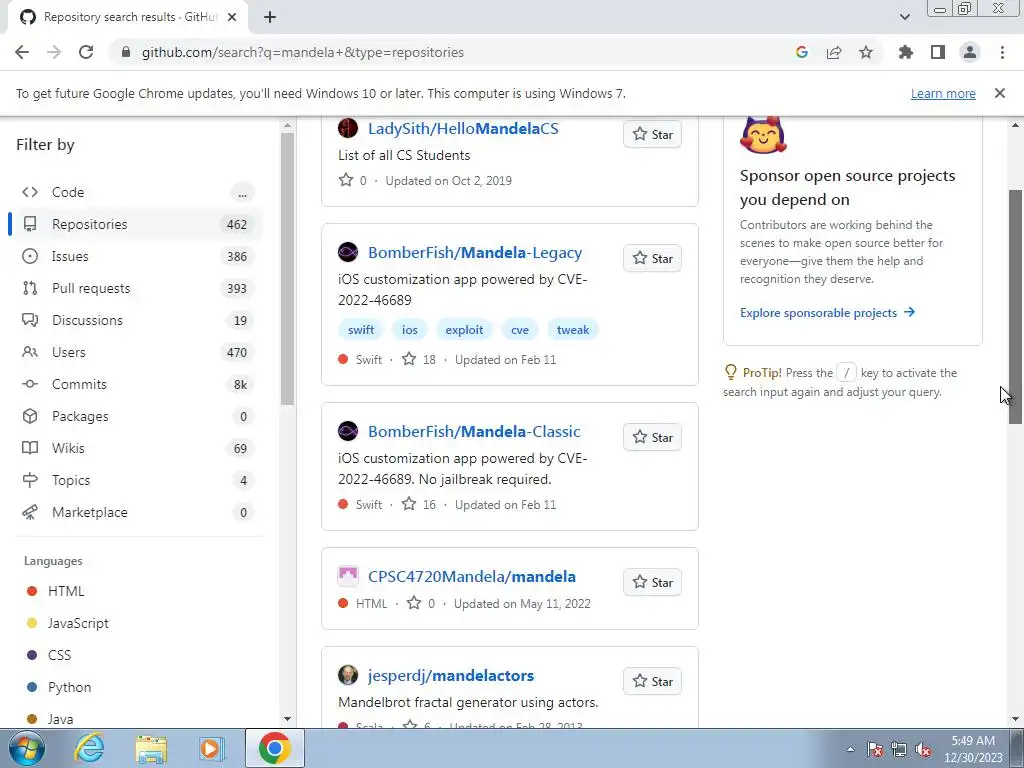Open jesperdj/mandelactors repository
The image size is (1024, 768).
(x=451, y=676)
